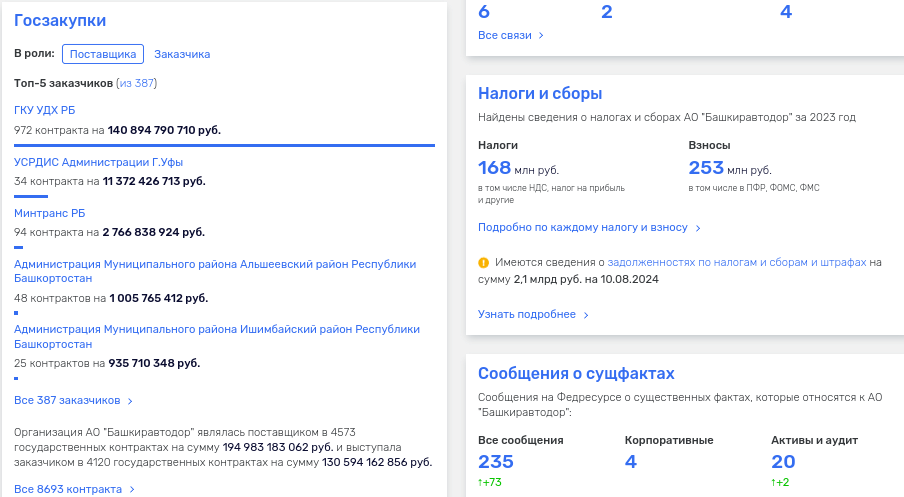Click amount 11 372 426 713 руб.
Screen dimensions: 904x497
pyautogui.click(x=154, y=181)
